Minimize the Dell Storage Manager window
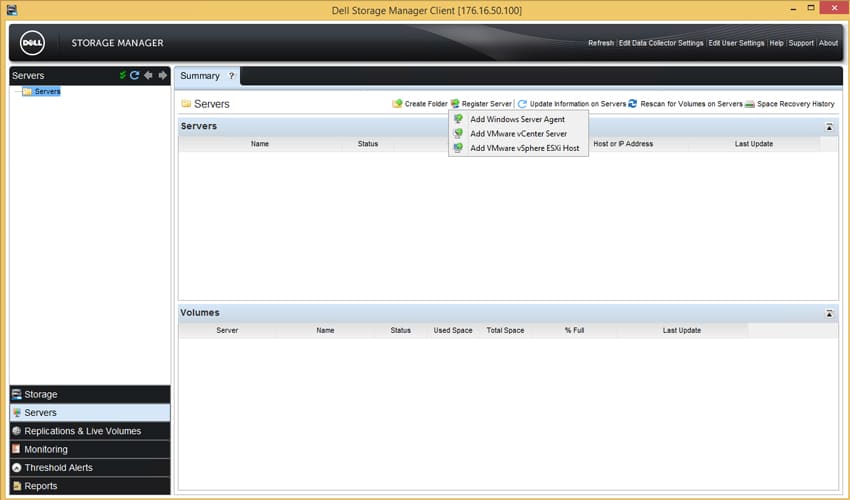The width and height of the screenshot is (850, 500). coord(793,9)
